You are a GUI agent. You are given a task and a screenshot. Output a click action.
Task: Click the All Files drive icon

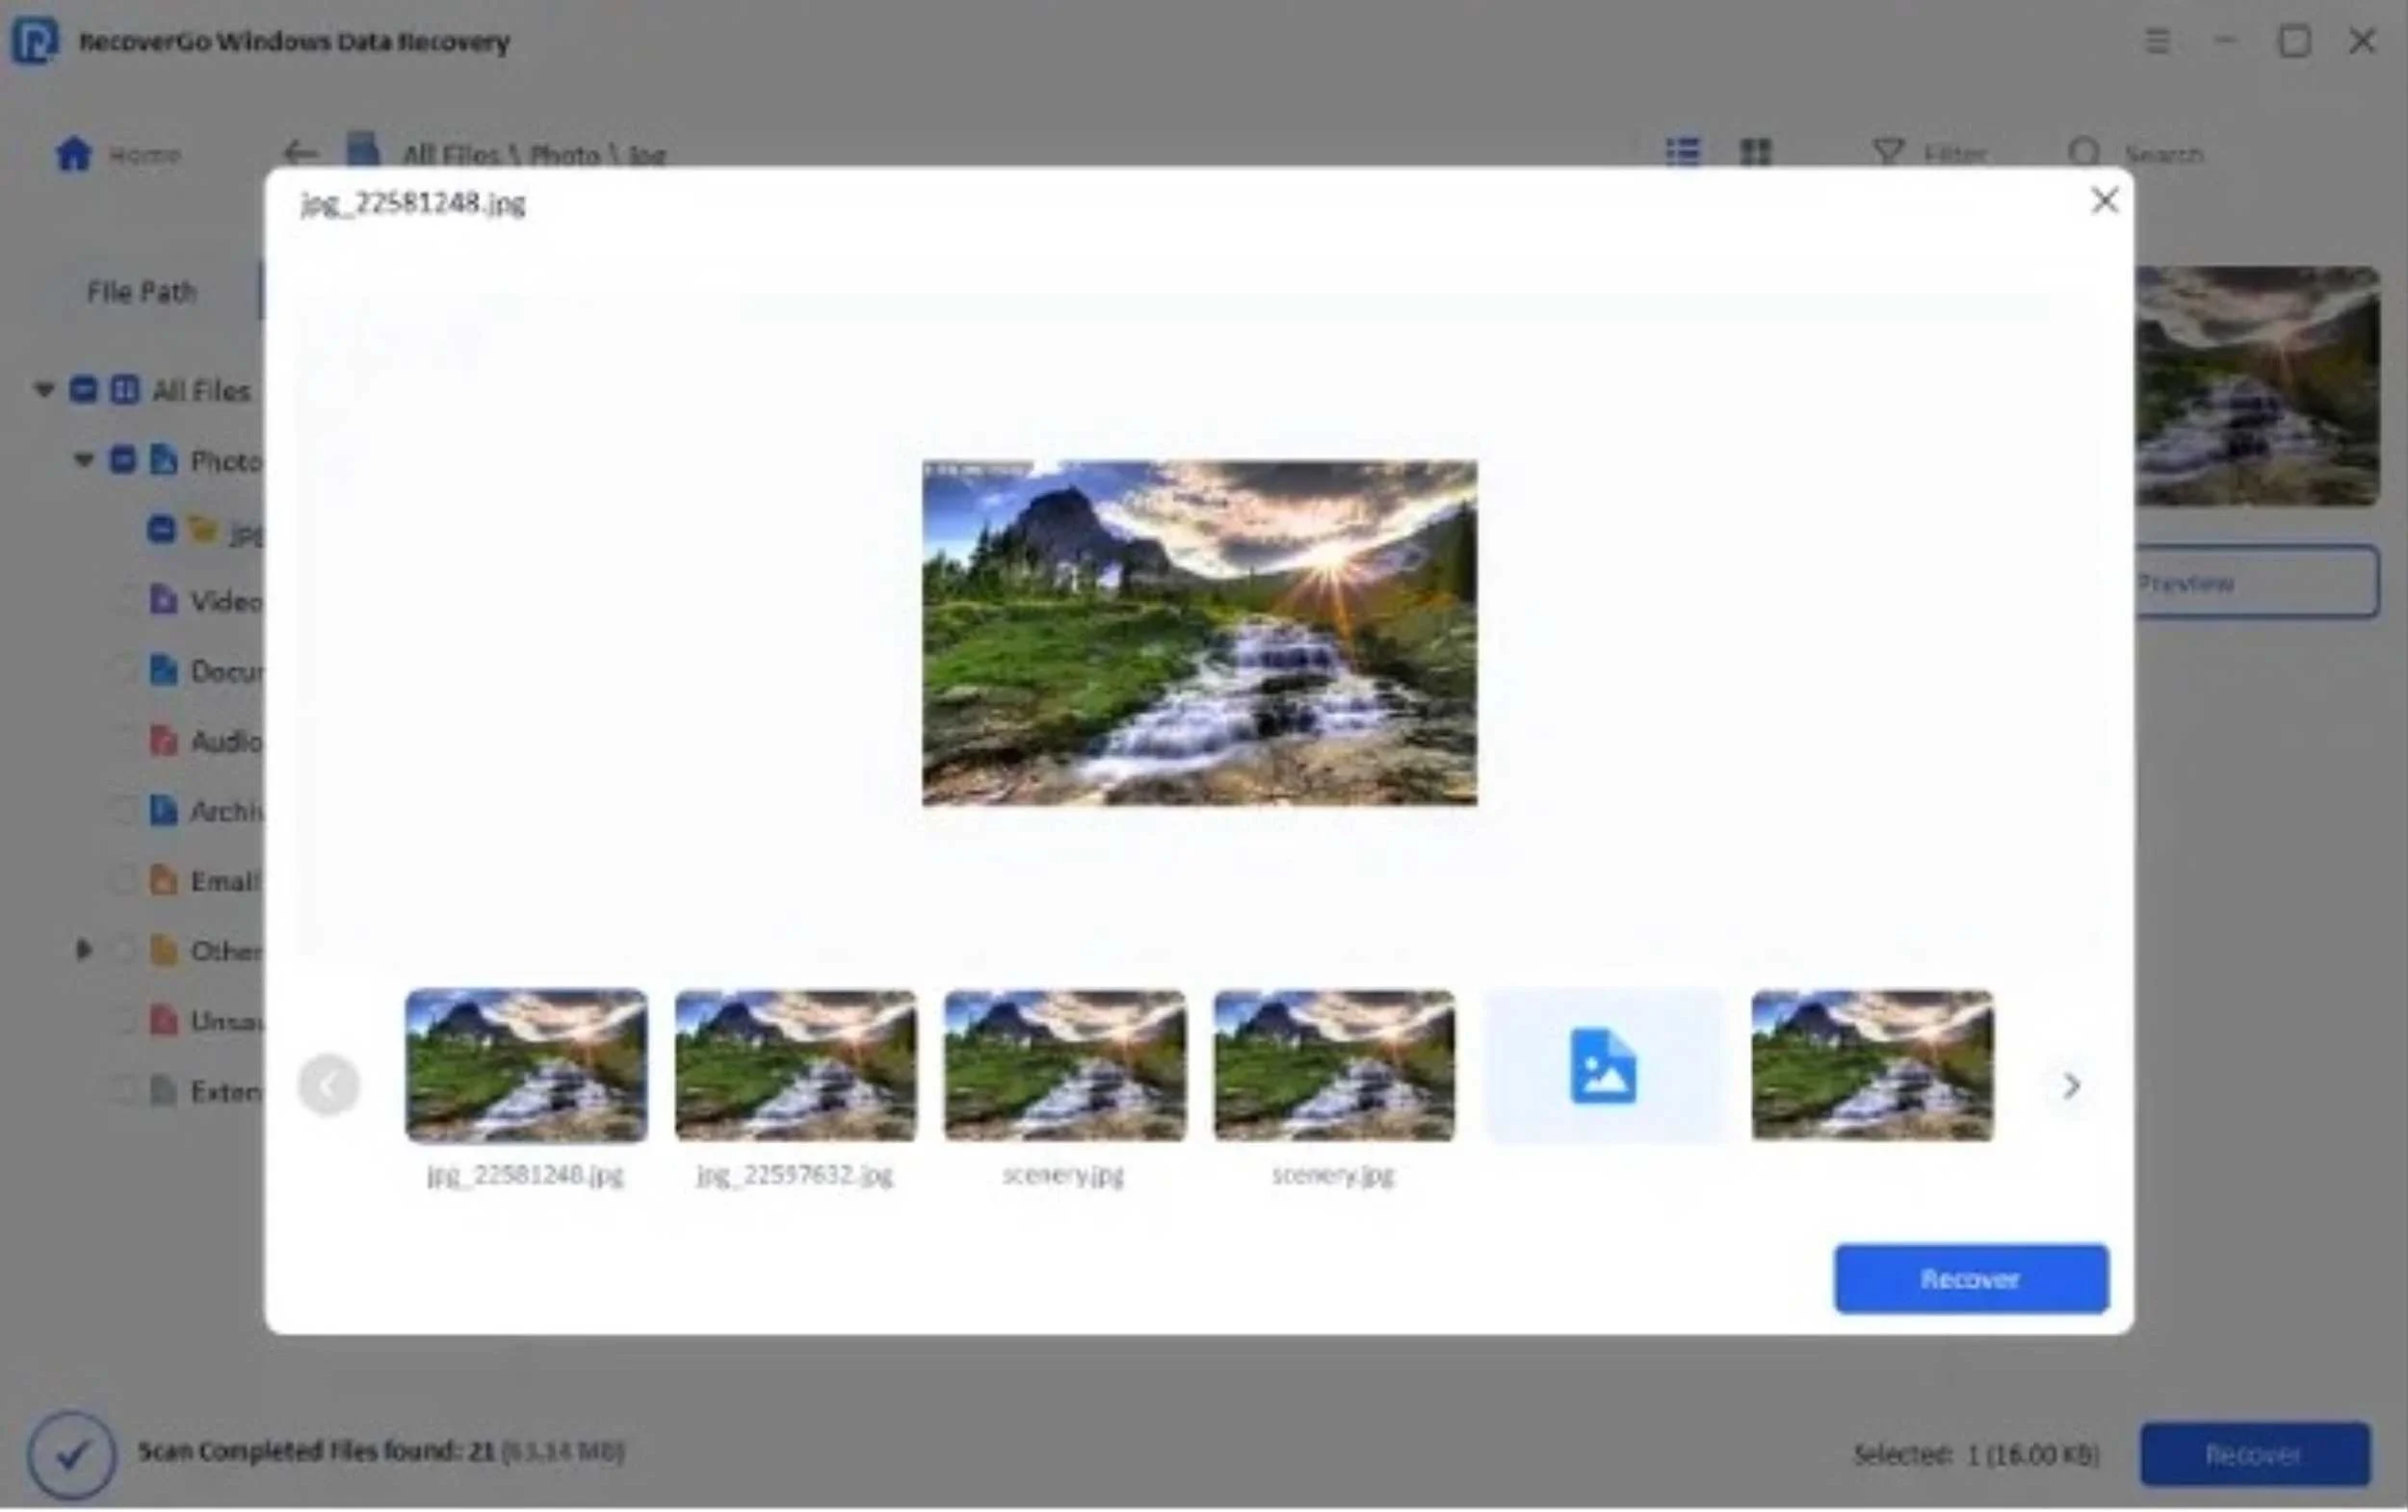pos(124,389)
